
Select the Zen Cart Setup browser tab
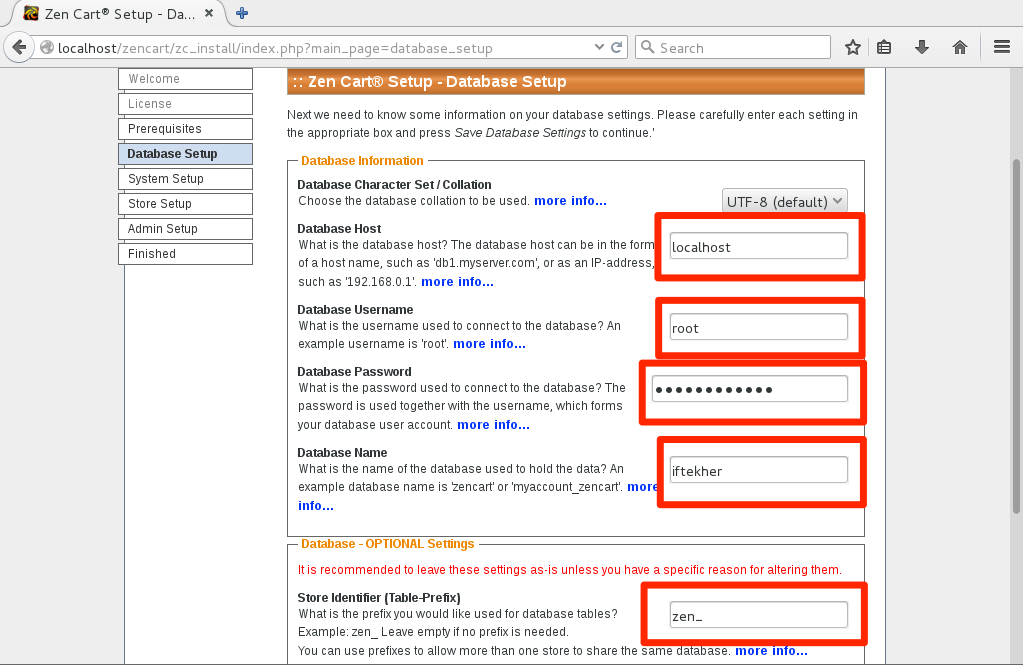[117, 14]
